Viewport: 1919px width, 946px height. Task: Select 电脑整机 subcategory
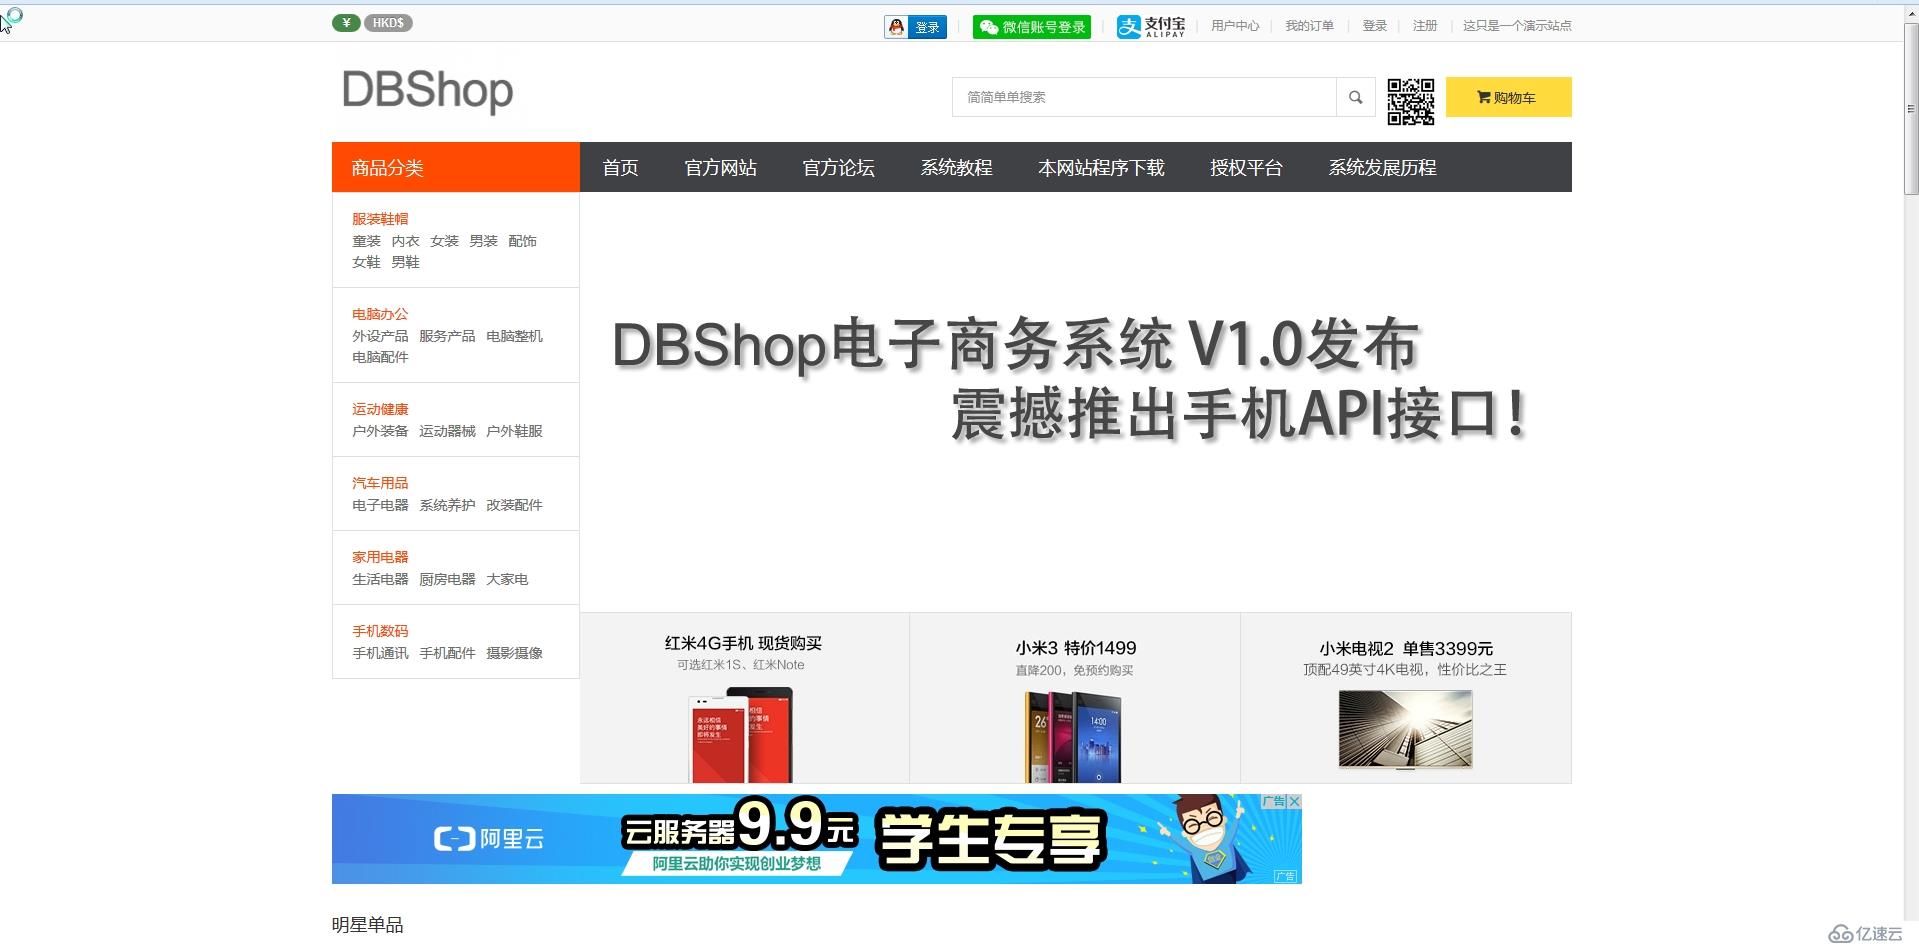(514, 336)
